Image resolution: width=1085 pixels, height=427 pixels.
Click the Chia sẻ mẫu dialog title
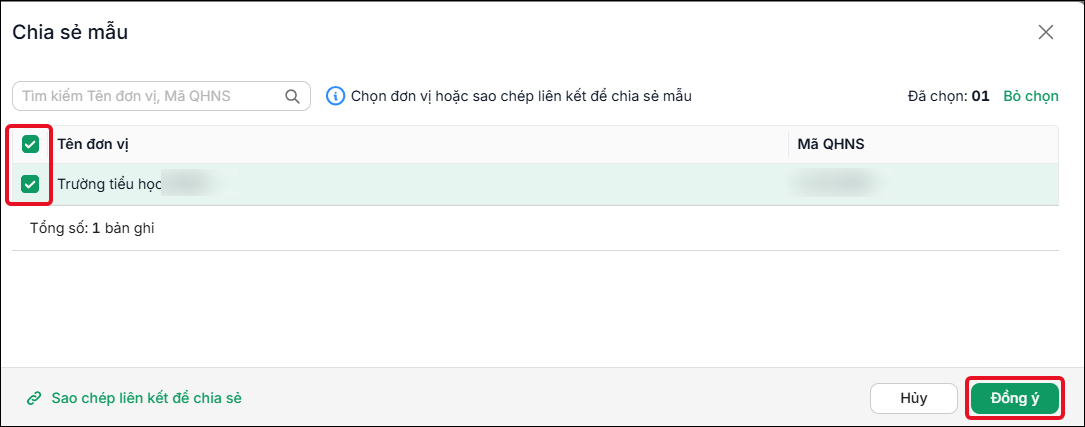coord(70,32)
